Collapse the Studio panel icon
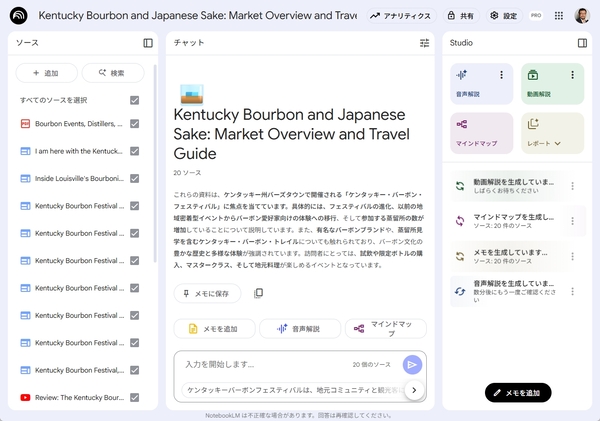 coord(582,43)
